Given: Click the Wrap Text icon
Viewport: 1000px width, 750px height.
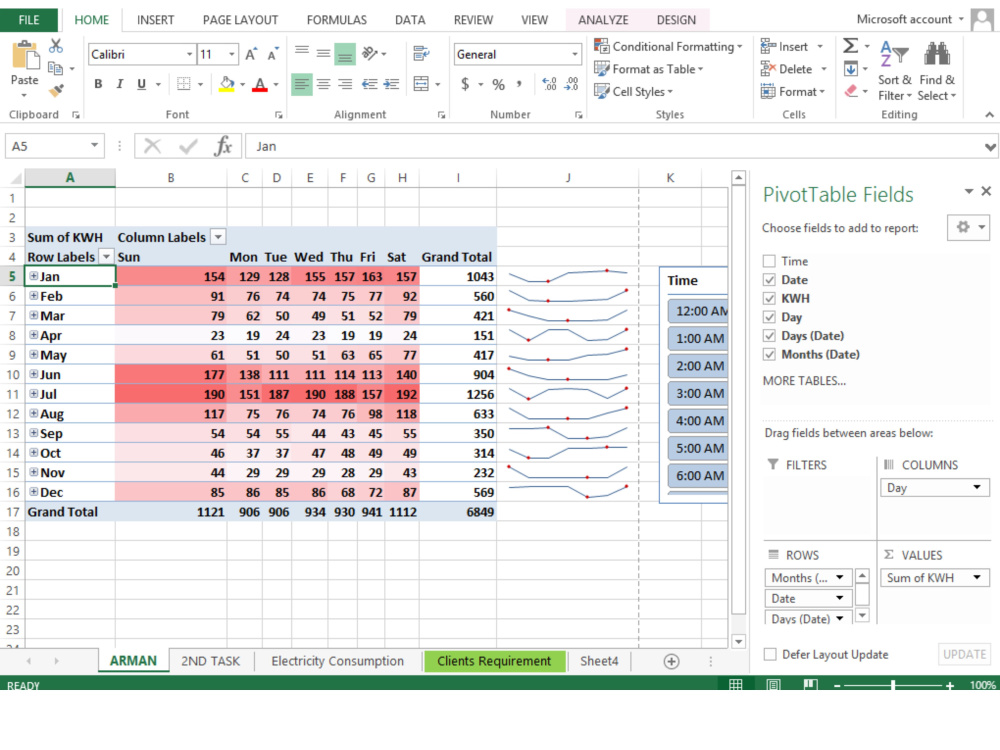Looking at the screenshot, I should [x=421, y=54].
